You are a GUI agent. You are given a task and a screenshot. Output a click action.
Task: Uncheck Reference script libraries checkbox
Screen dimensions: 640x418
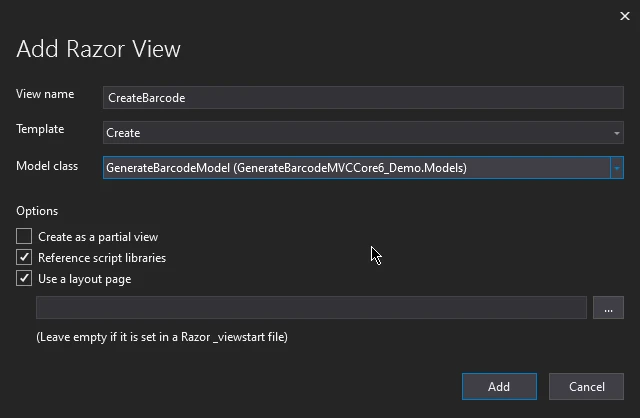pyautogui.click(x=24, y=258)
